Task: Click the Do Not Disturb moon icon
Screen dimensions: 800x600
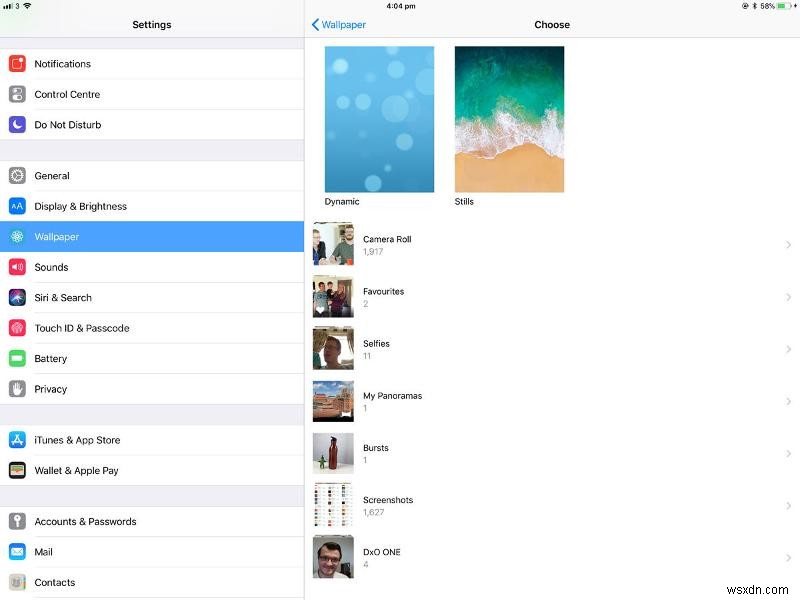Action: pyautogui.click(x=17, y=124)
